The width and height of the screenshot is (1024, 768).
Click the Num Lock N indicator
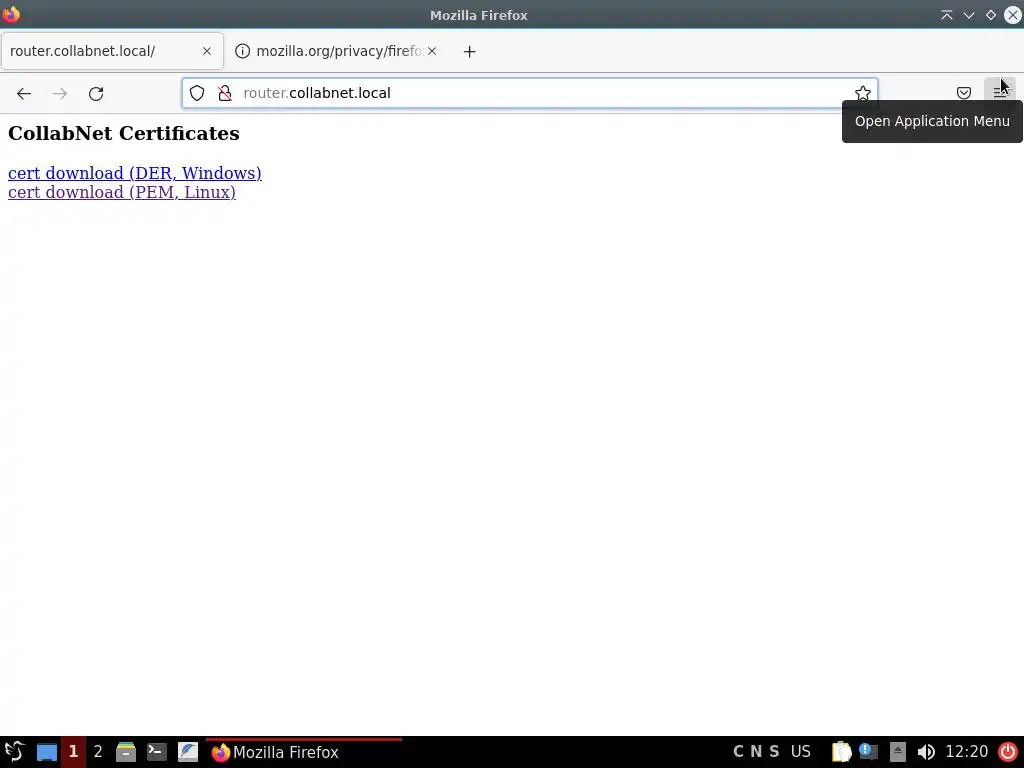756,752
